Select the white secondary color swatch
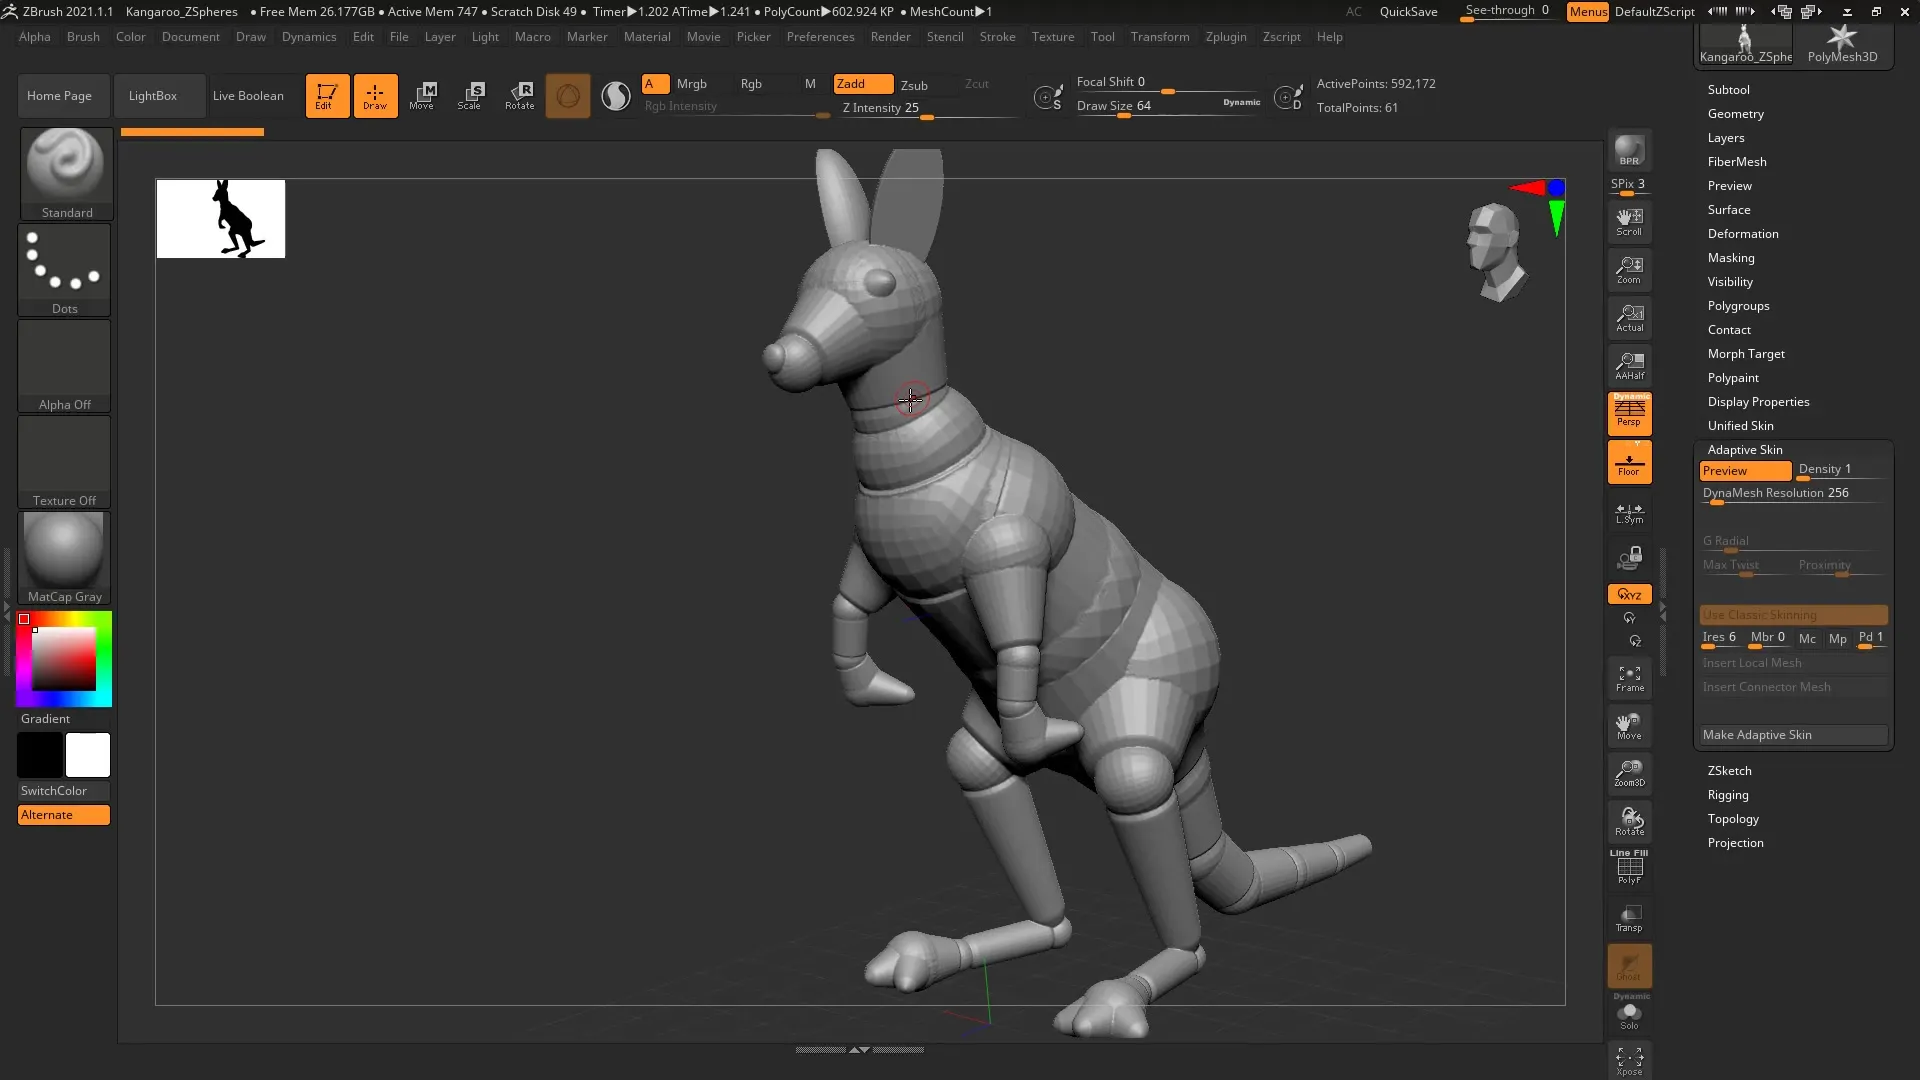 point(88,755)
